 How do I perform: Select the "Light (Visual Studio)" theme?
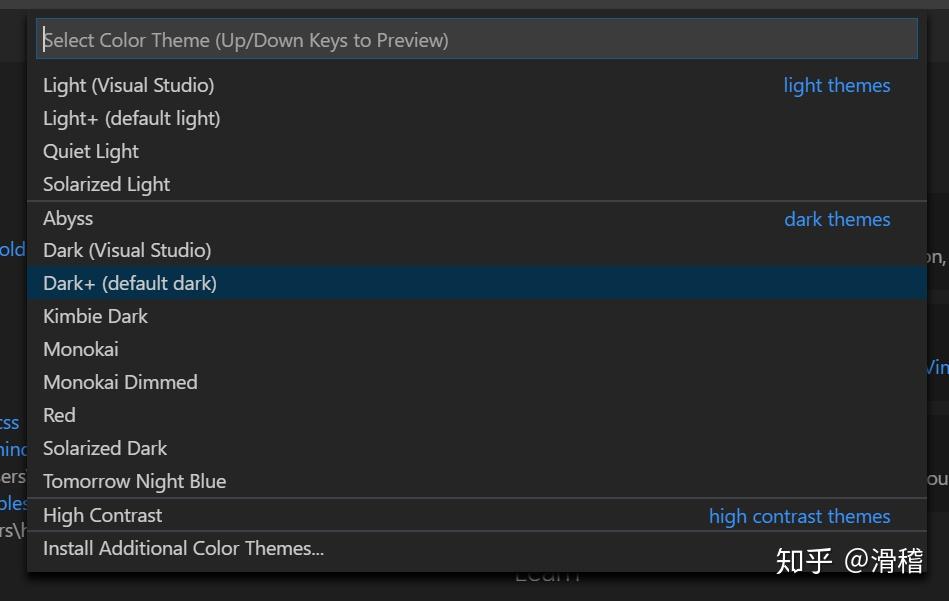click(128, 85)
